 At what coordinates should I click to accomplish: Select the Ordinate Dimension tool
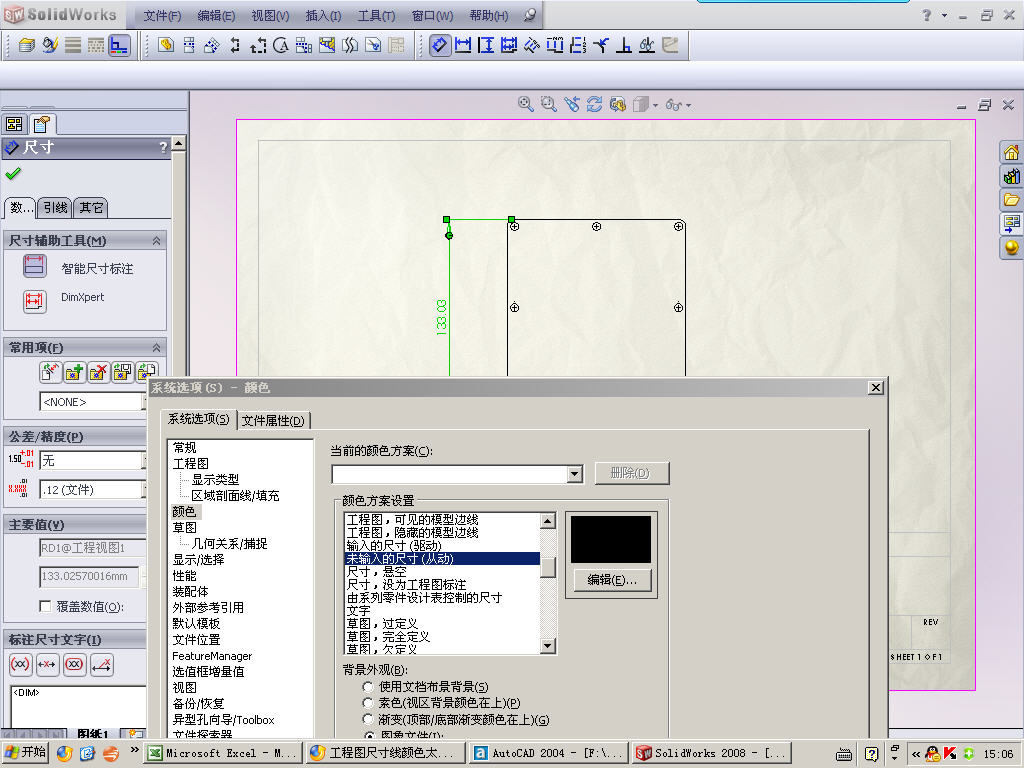(532, 45)
